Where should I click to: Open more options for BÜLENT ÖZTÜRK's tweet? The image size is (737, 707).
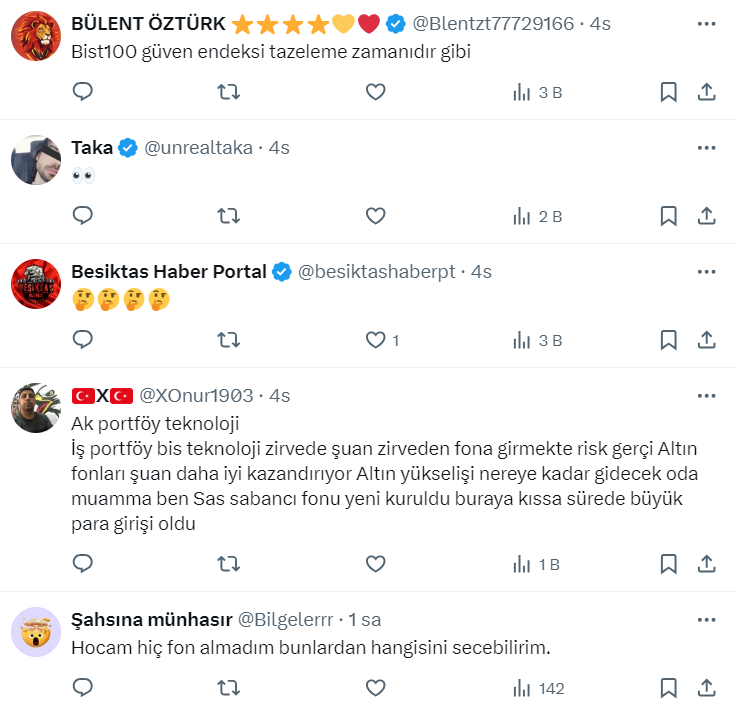(706, 23)
